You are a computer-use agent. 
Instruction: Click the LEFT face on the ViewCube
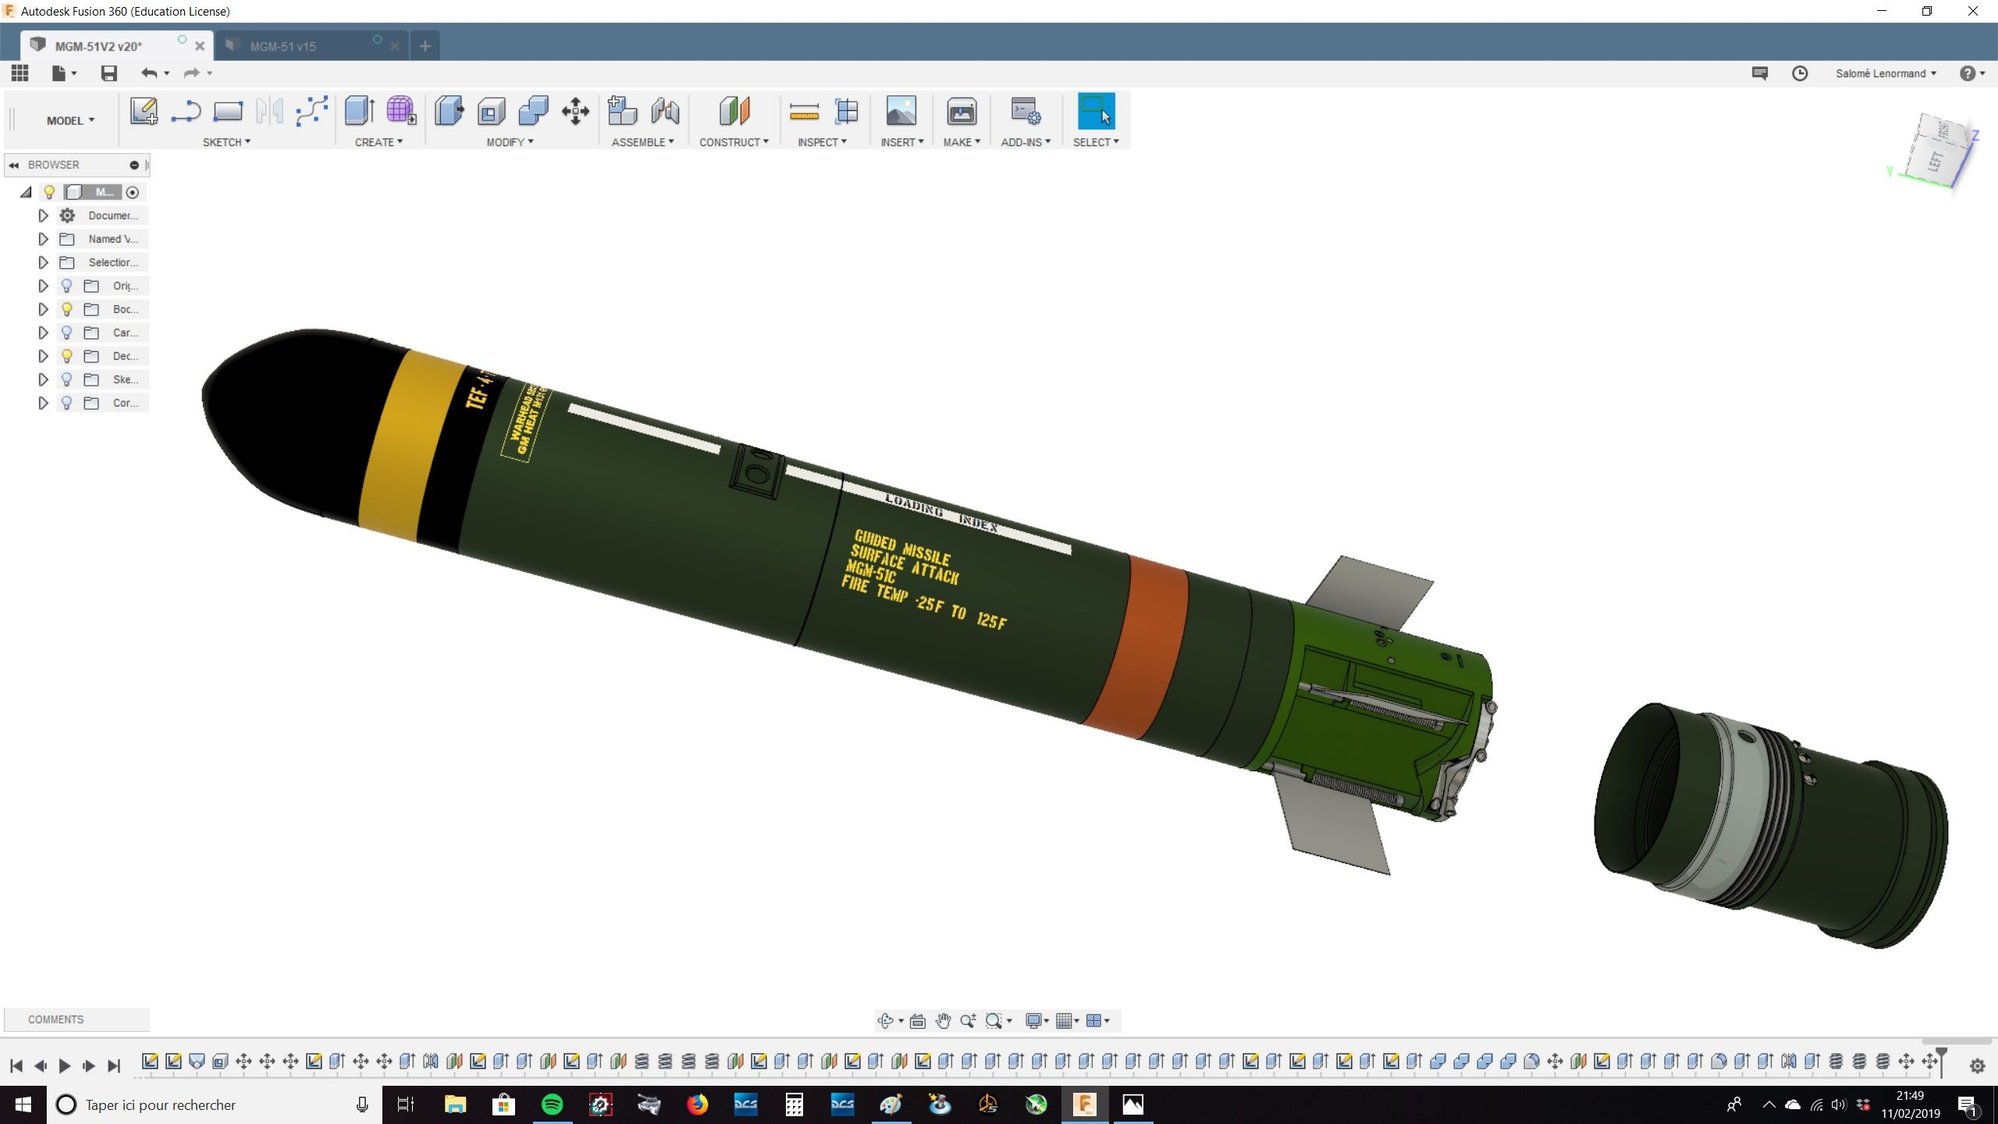pos(1934,160)
